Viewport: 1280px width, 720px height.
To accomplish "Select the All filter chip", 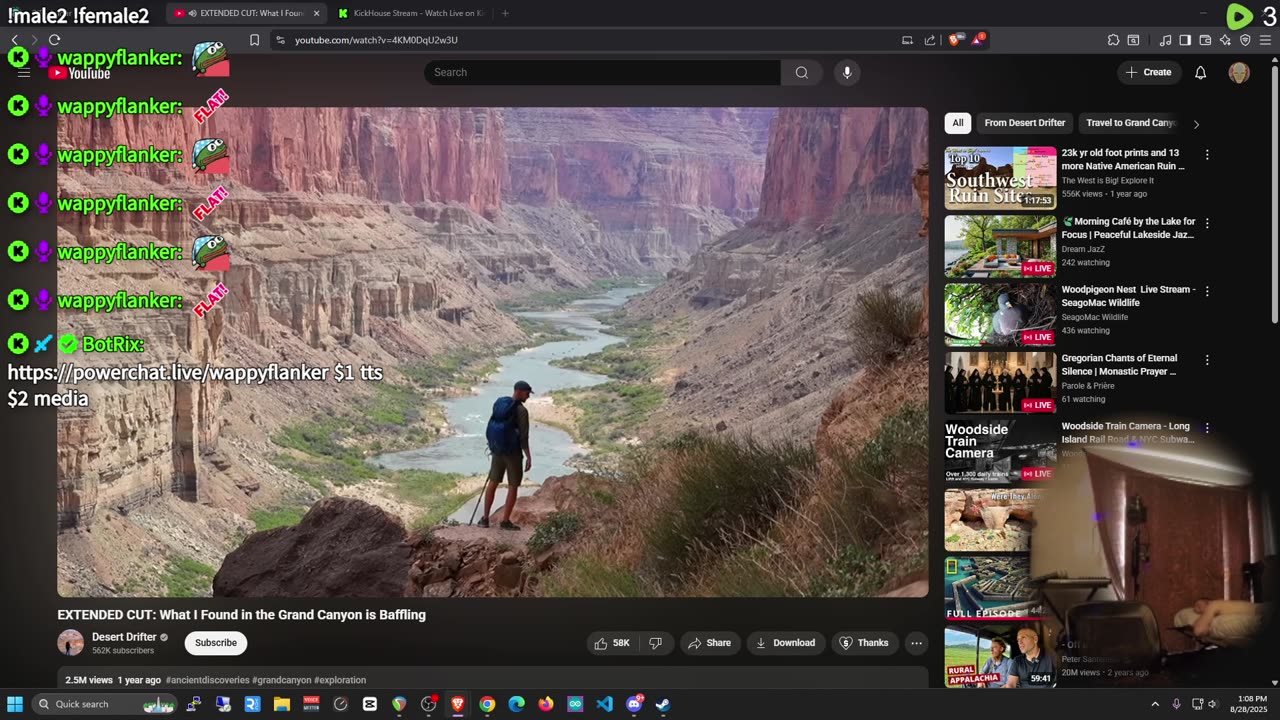I will (958, 123).
